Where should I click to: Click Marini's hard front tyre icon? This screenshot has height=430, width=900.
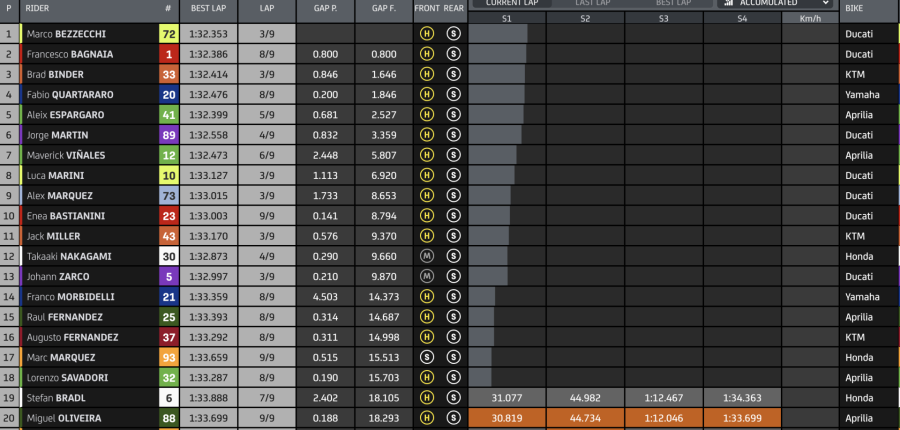(x=426, y=175)
